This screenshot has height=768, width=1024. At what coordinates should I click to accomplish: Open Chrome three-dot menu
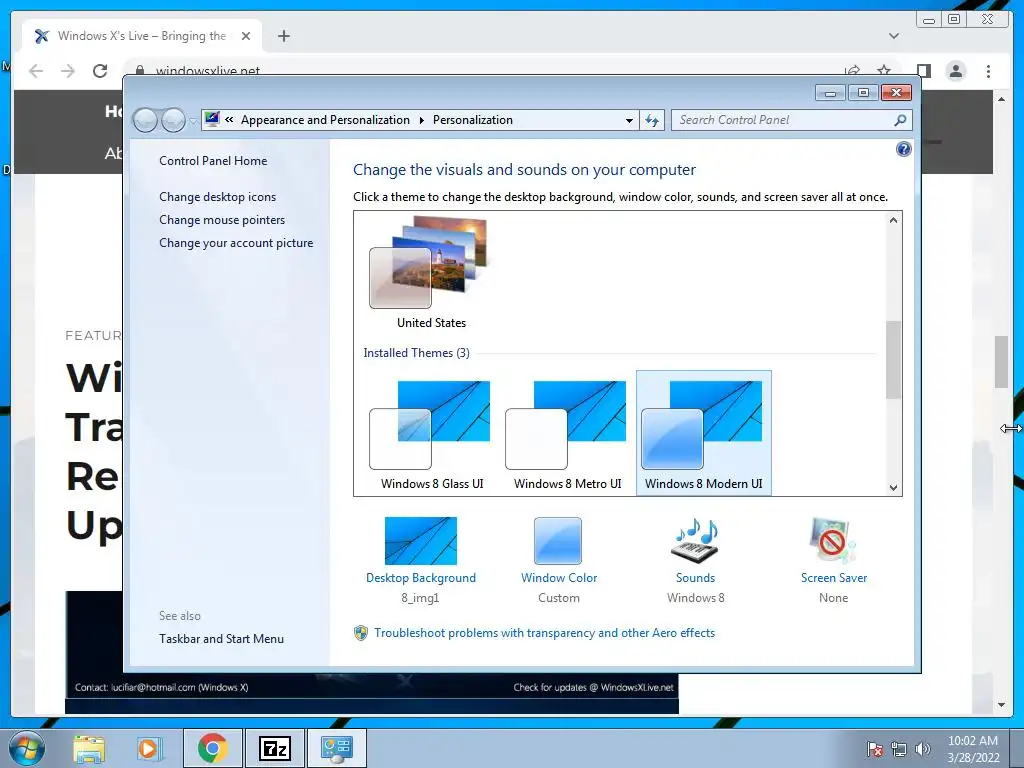click(x=988, y=71)
